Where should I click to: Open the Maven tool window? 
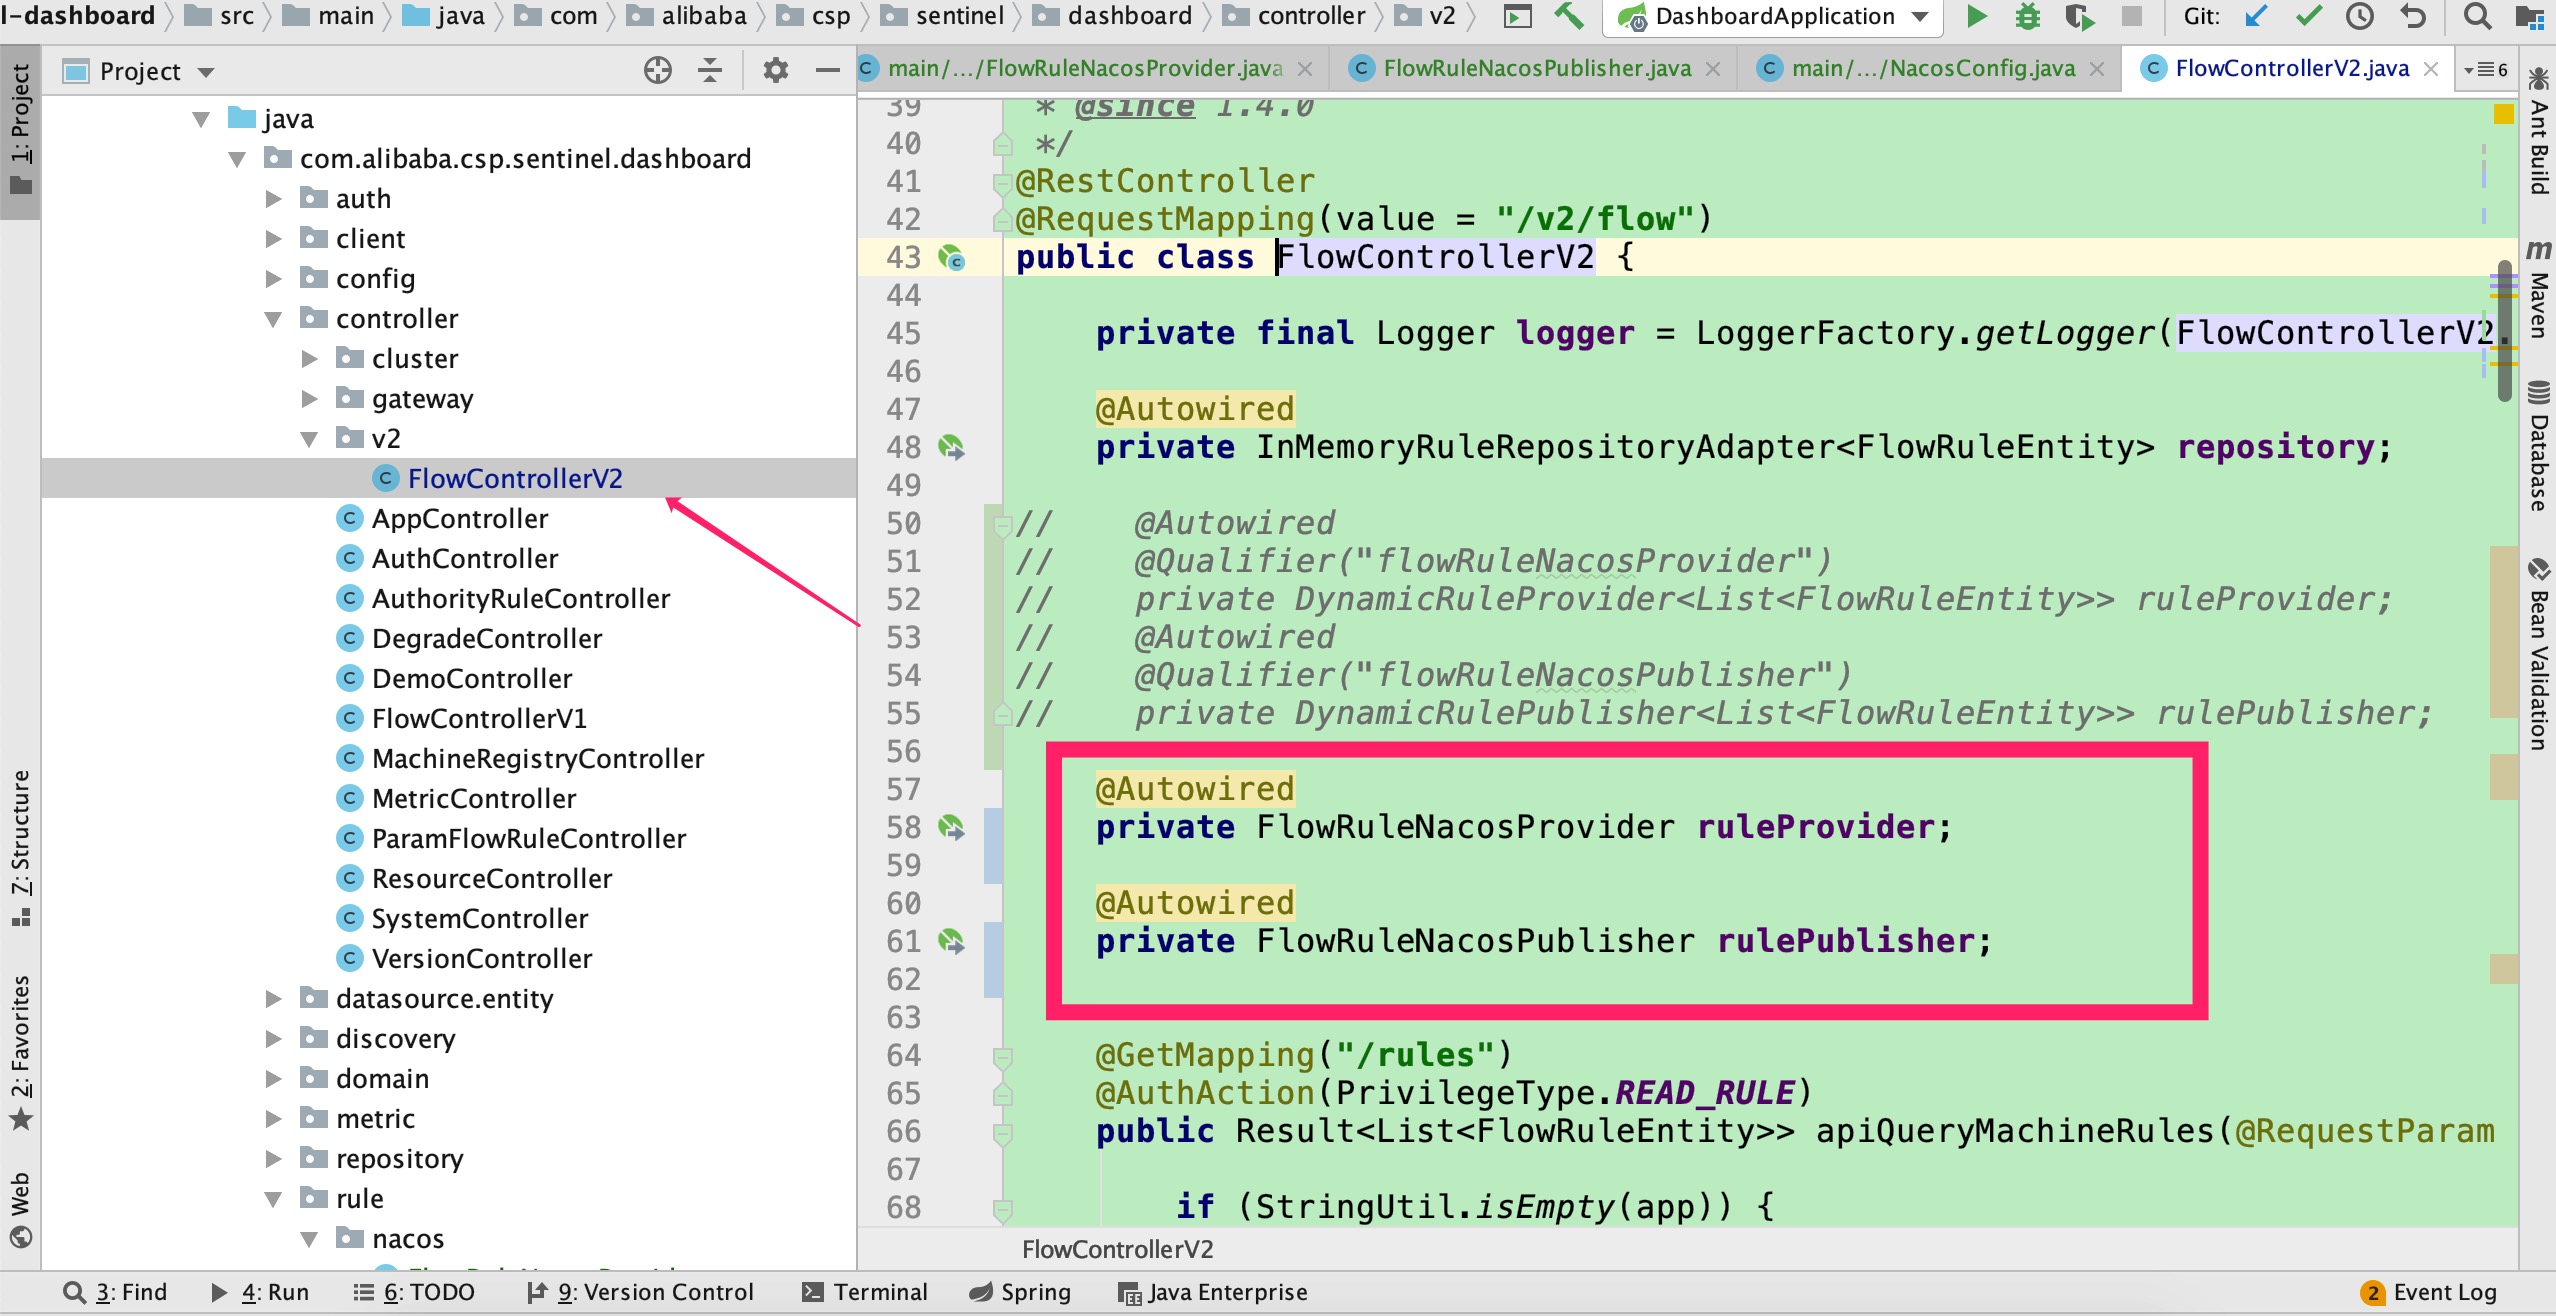coord(2538,288)
